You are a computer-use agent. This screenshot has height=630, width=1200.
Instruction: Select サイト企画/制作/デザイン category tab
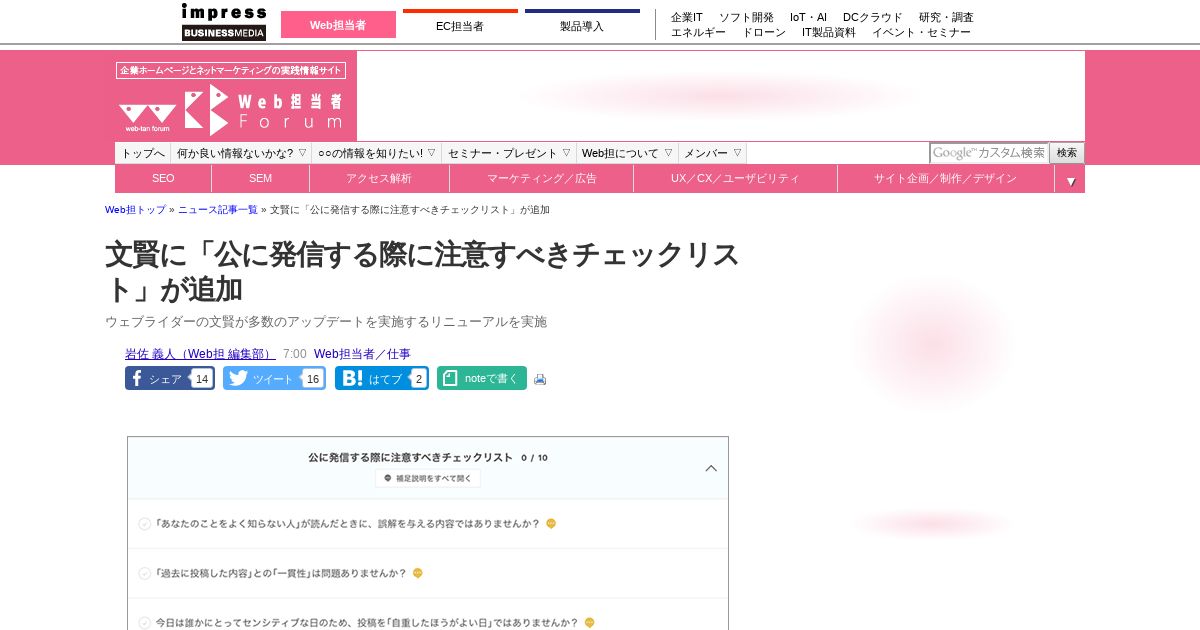[x=946, y=179]
